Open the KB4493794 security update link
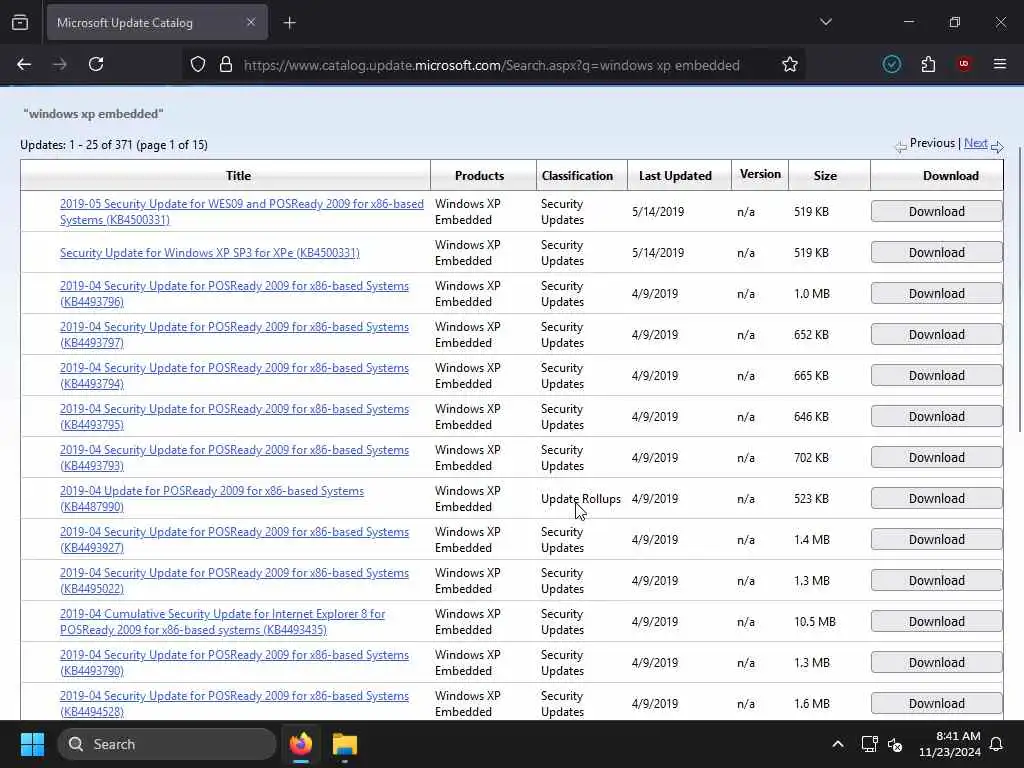 point(234,376)
